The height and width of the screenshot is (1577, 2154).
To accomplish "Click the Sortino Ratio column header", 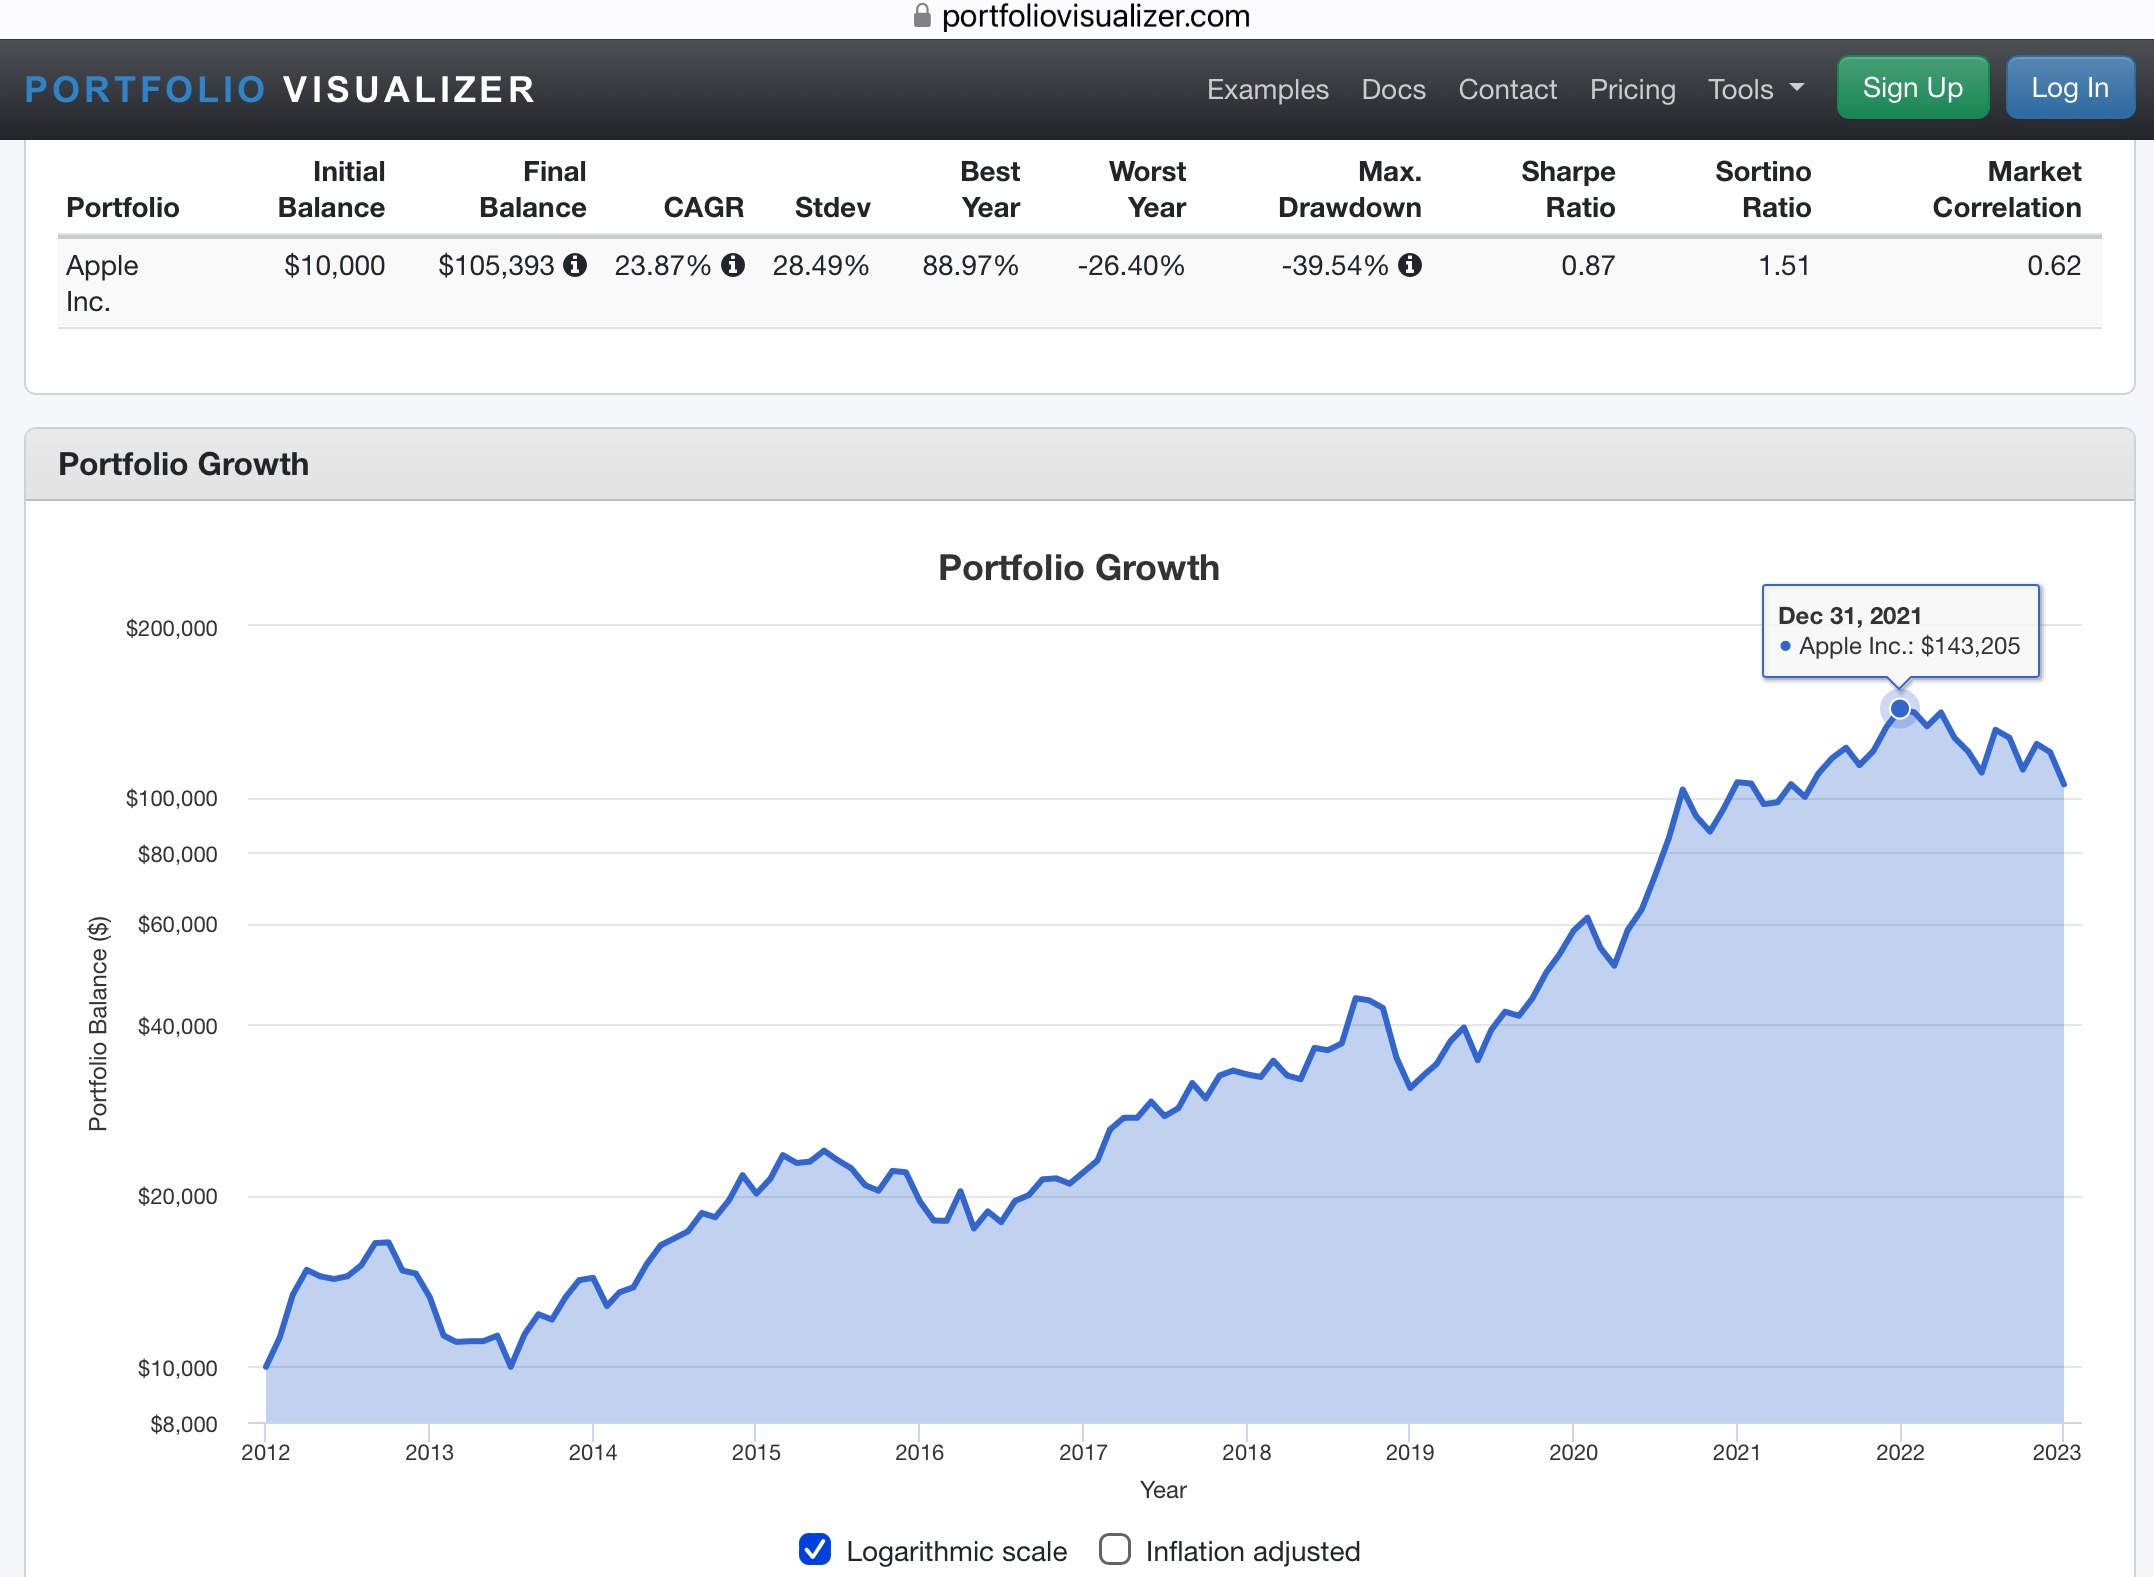I will (x=1763, y=189).
